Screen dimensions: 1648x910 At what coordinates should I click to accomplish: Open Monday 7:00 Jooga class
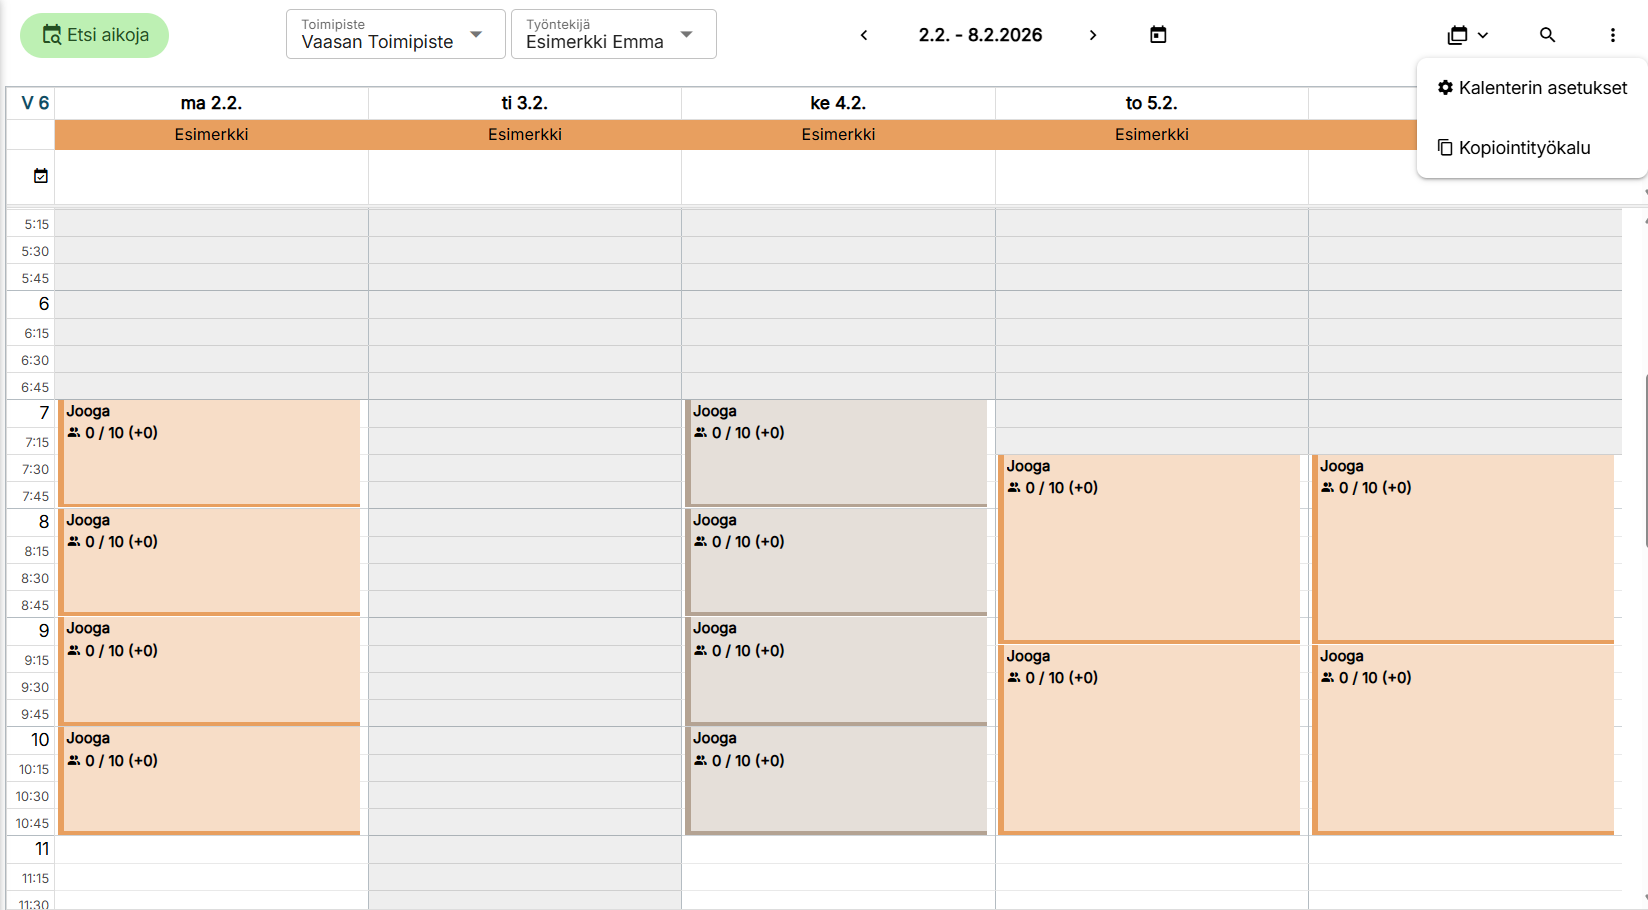(x=210, y=453)
